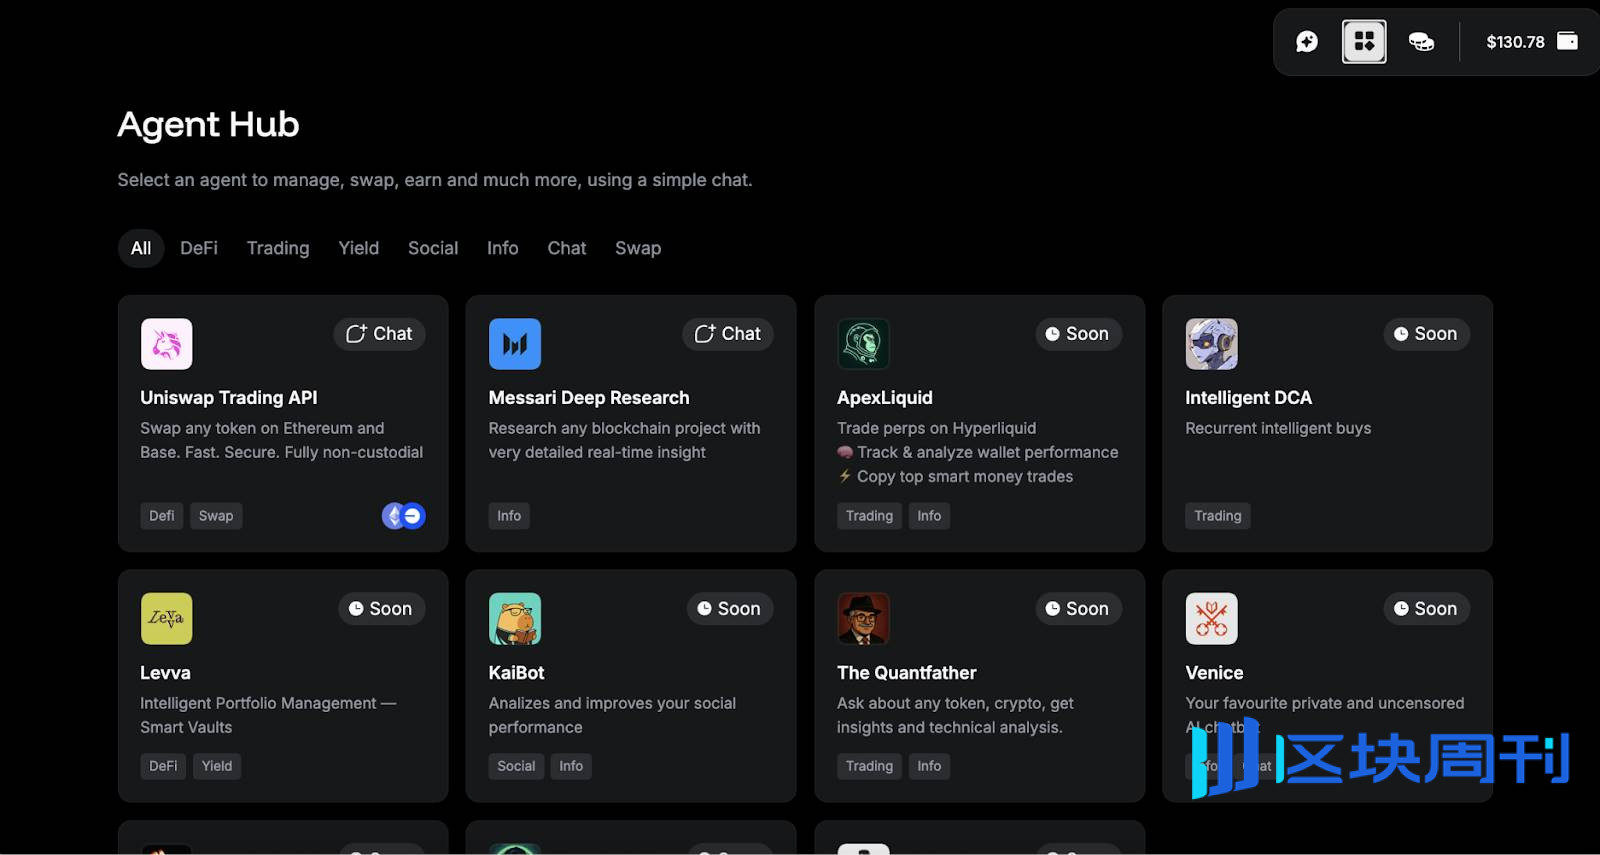The width and height of the screenshot is (1600, 855).
Task: Switch to the DeFi filter tab
Action: [199, 248]
